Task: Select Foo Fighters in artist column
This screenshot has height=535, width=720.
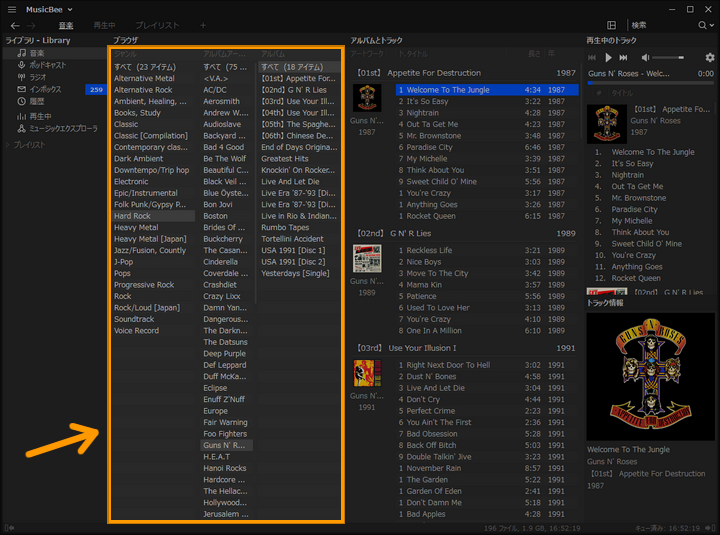Action: (226, 434)
